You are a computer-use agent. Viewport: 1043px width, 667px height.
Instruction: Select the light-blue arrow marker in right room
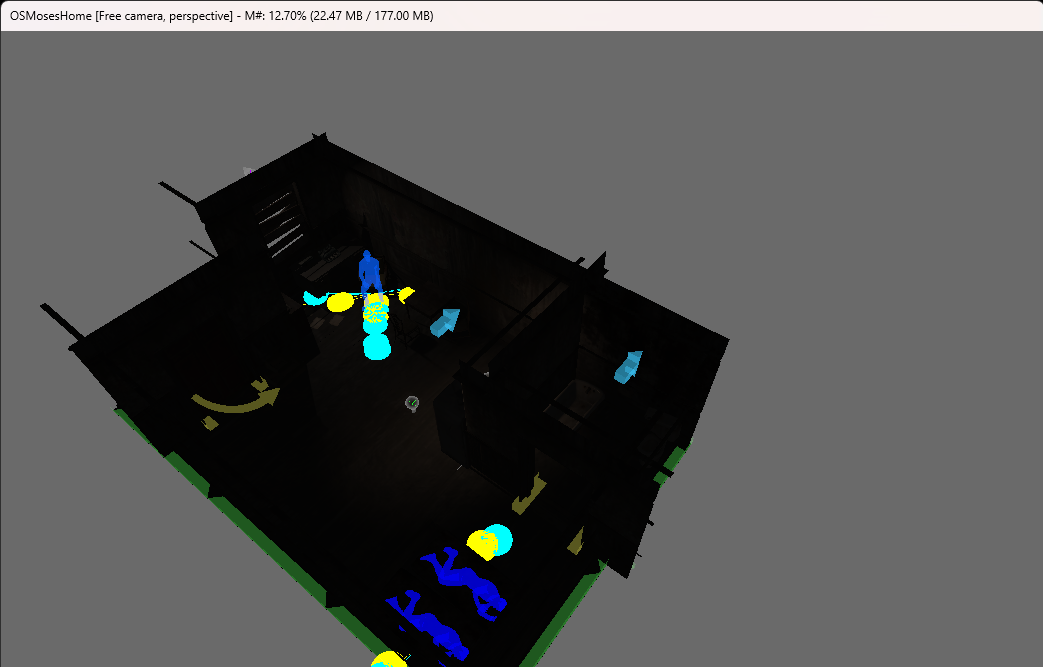629,367
